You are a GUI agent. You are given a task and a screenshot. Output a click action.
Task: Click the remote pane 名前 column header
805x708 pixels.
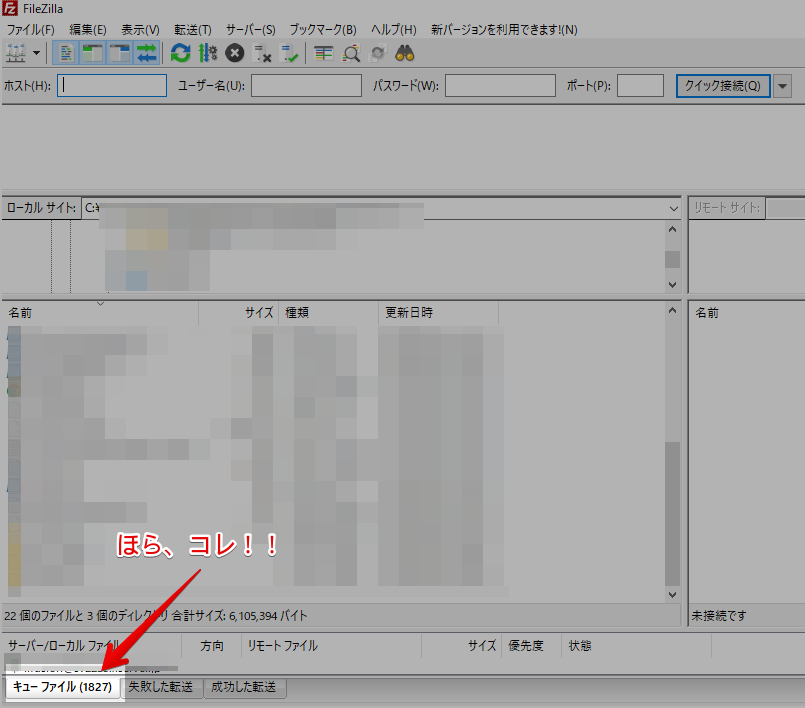[706, 313]
